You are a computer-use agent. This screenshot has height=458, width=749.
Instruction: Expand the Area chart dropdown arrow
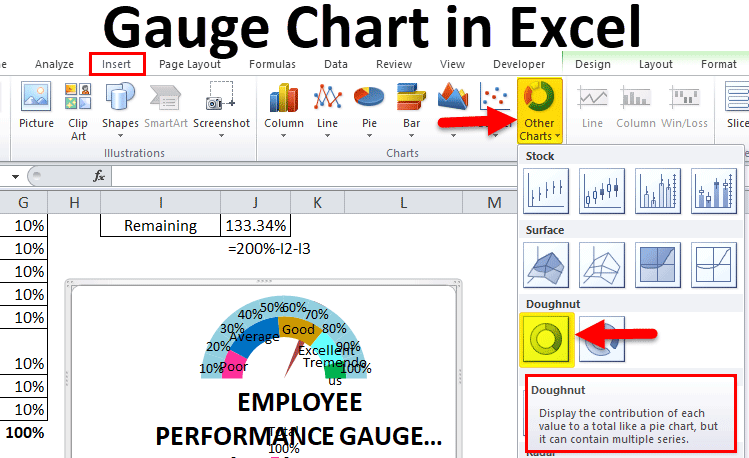pyautogui.click(x=453, y=136)
